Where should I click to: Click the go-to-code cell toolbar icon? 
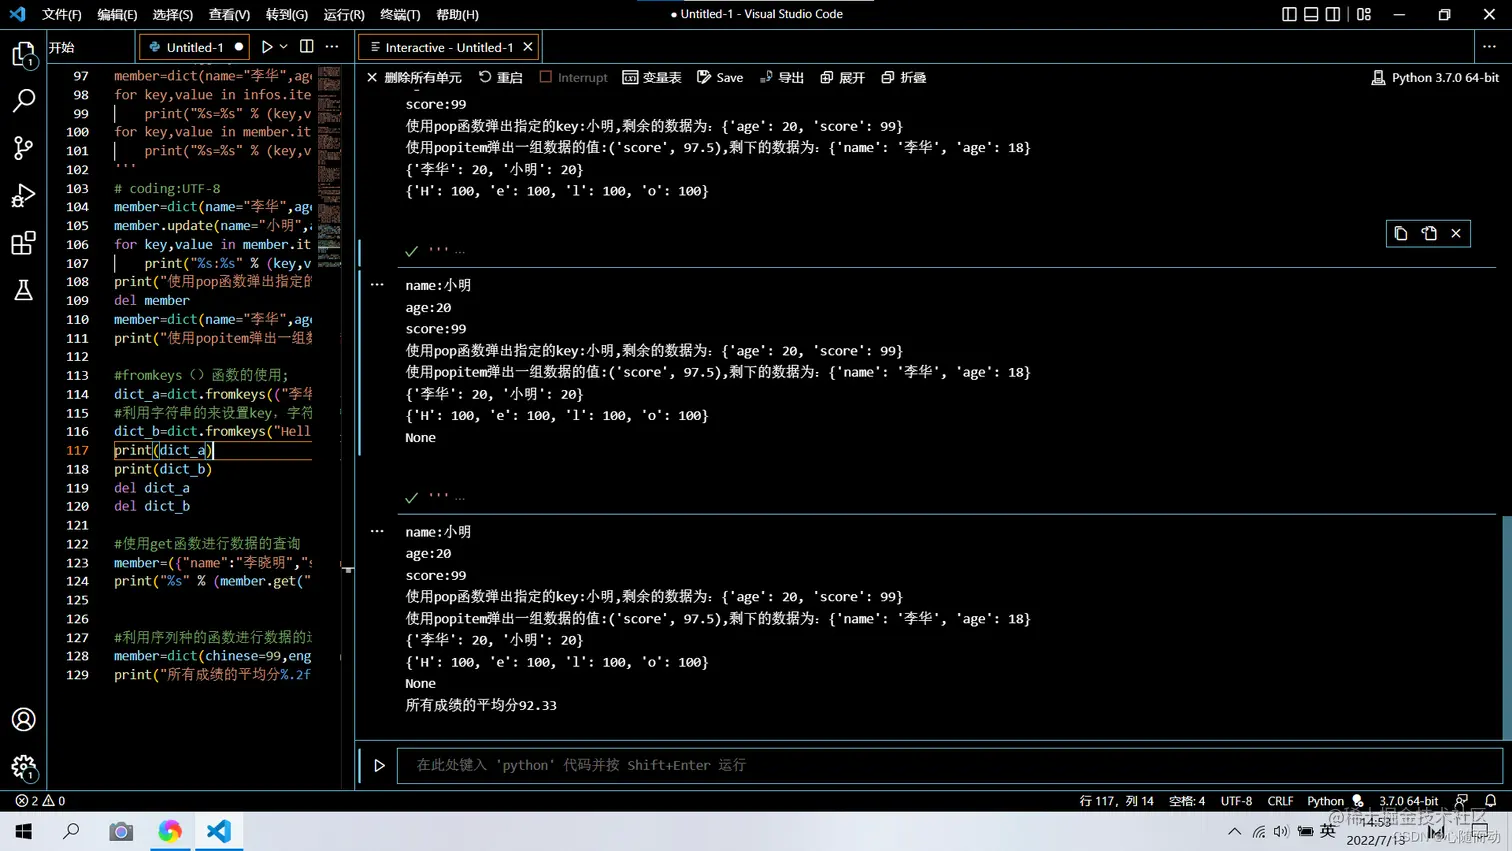pyautogui.click(x=1429, y=233)
